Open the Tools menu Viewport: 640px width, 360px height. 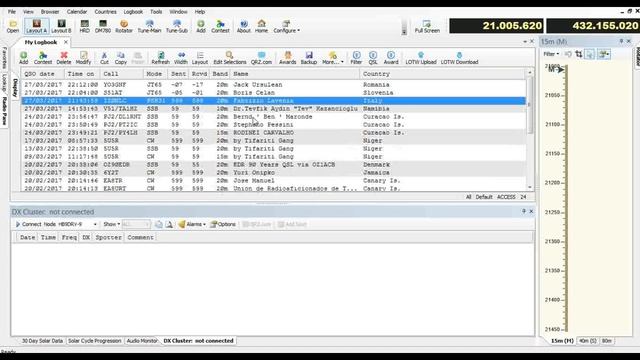pos(156,12)
